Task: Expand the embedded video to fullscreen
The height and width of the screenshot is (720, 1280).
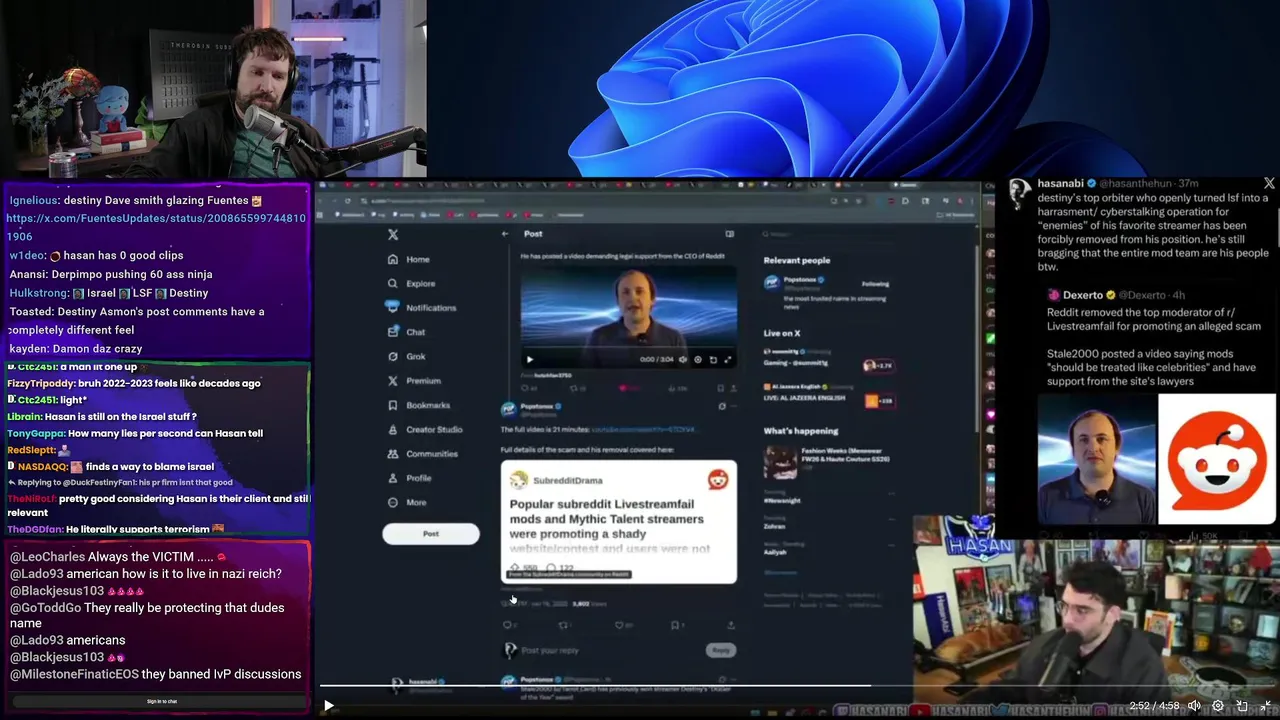Action: pos(727,360)
